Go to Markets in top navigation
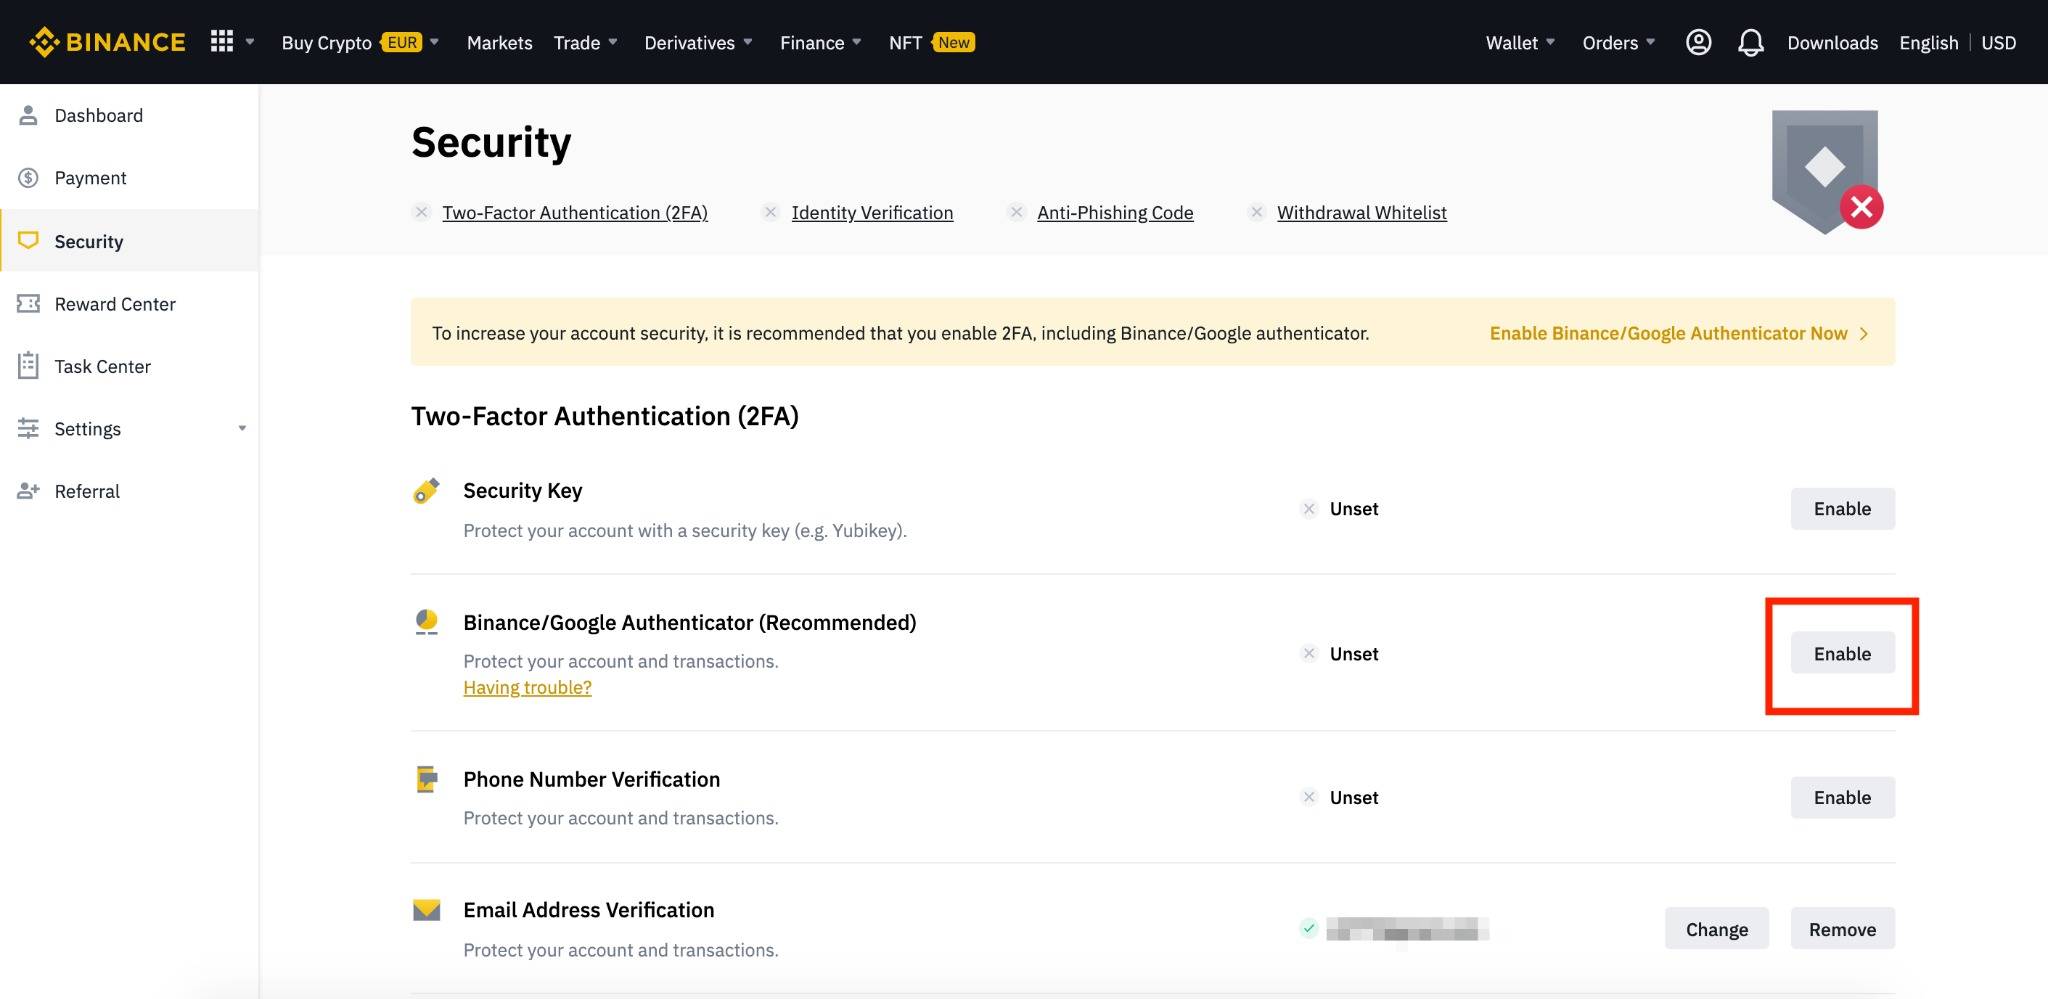2048x999 pixels. [499, 42]
